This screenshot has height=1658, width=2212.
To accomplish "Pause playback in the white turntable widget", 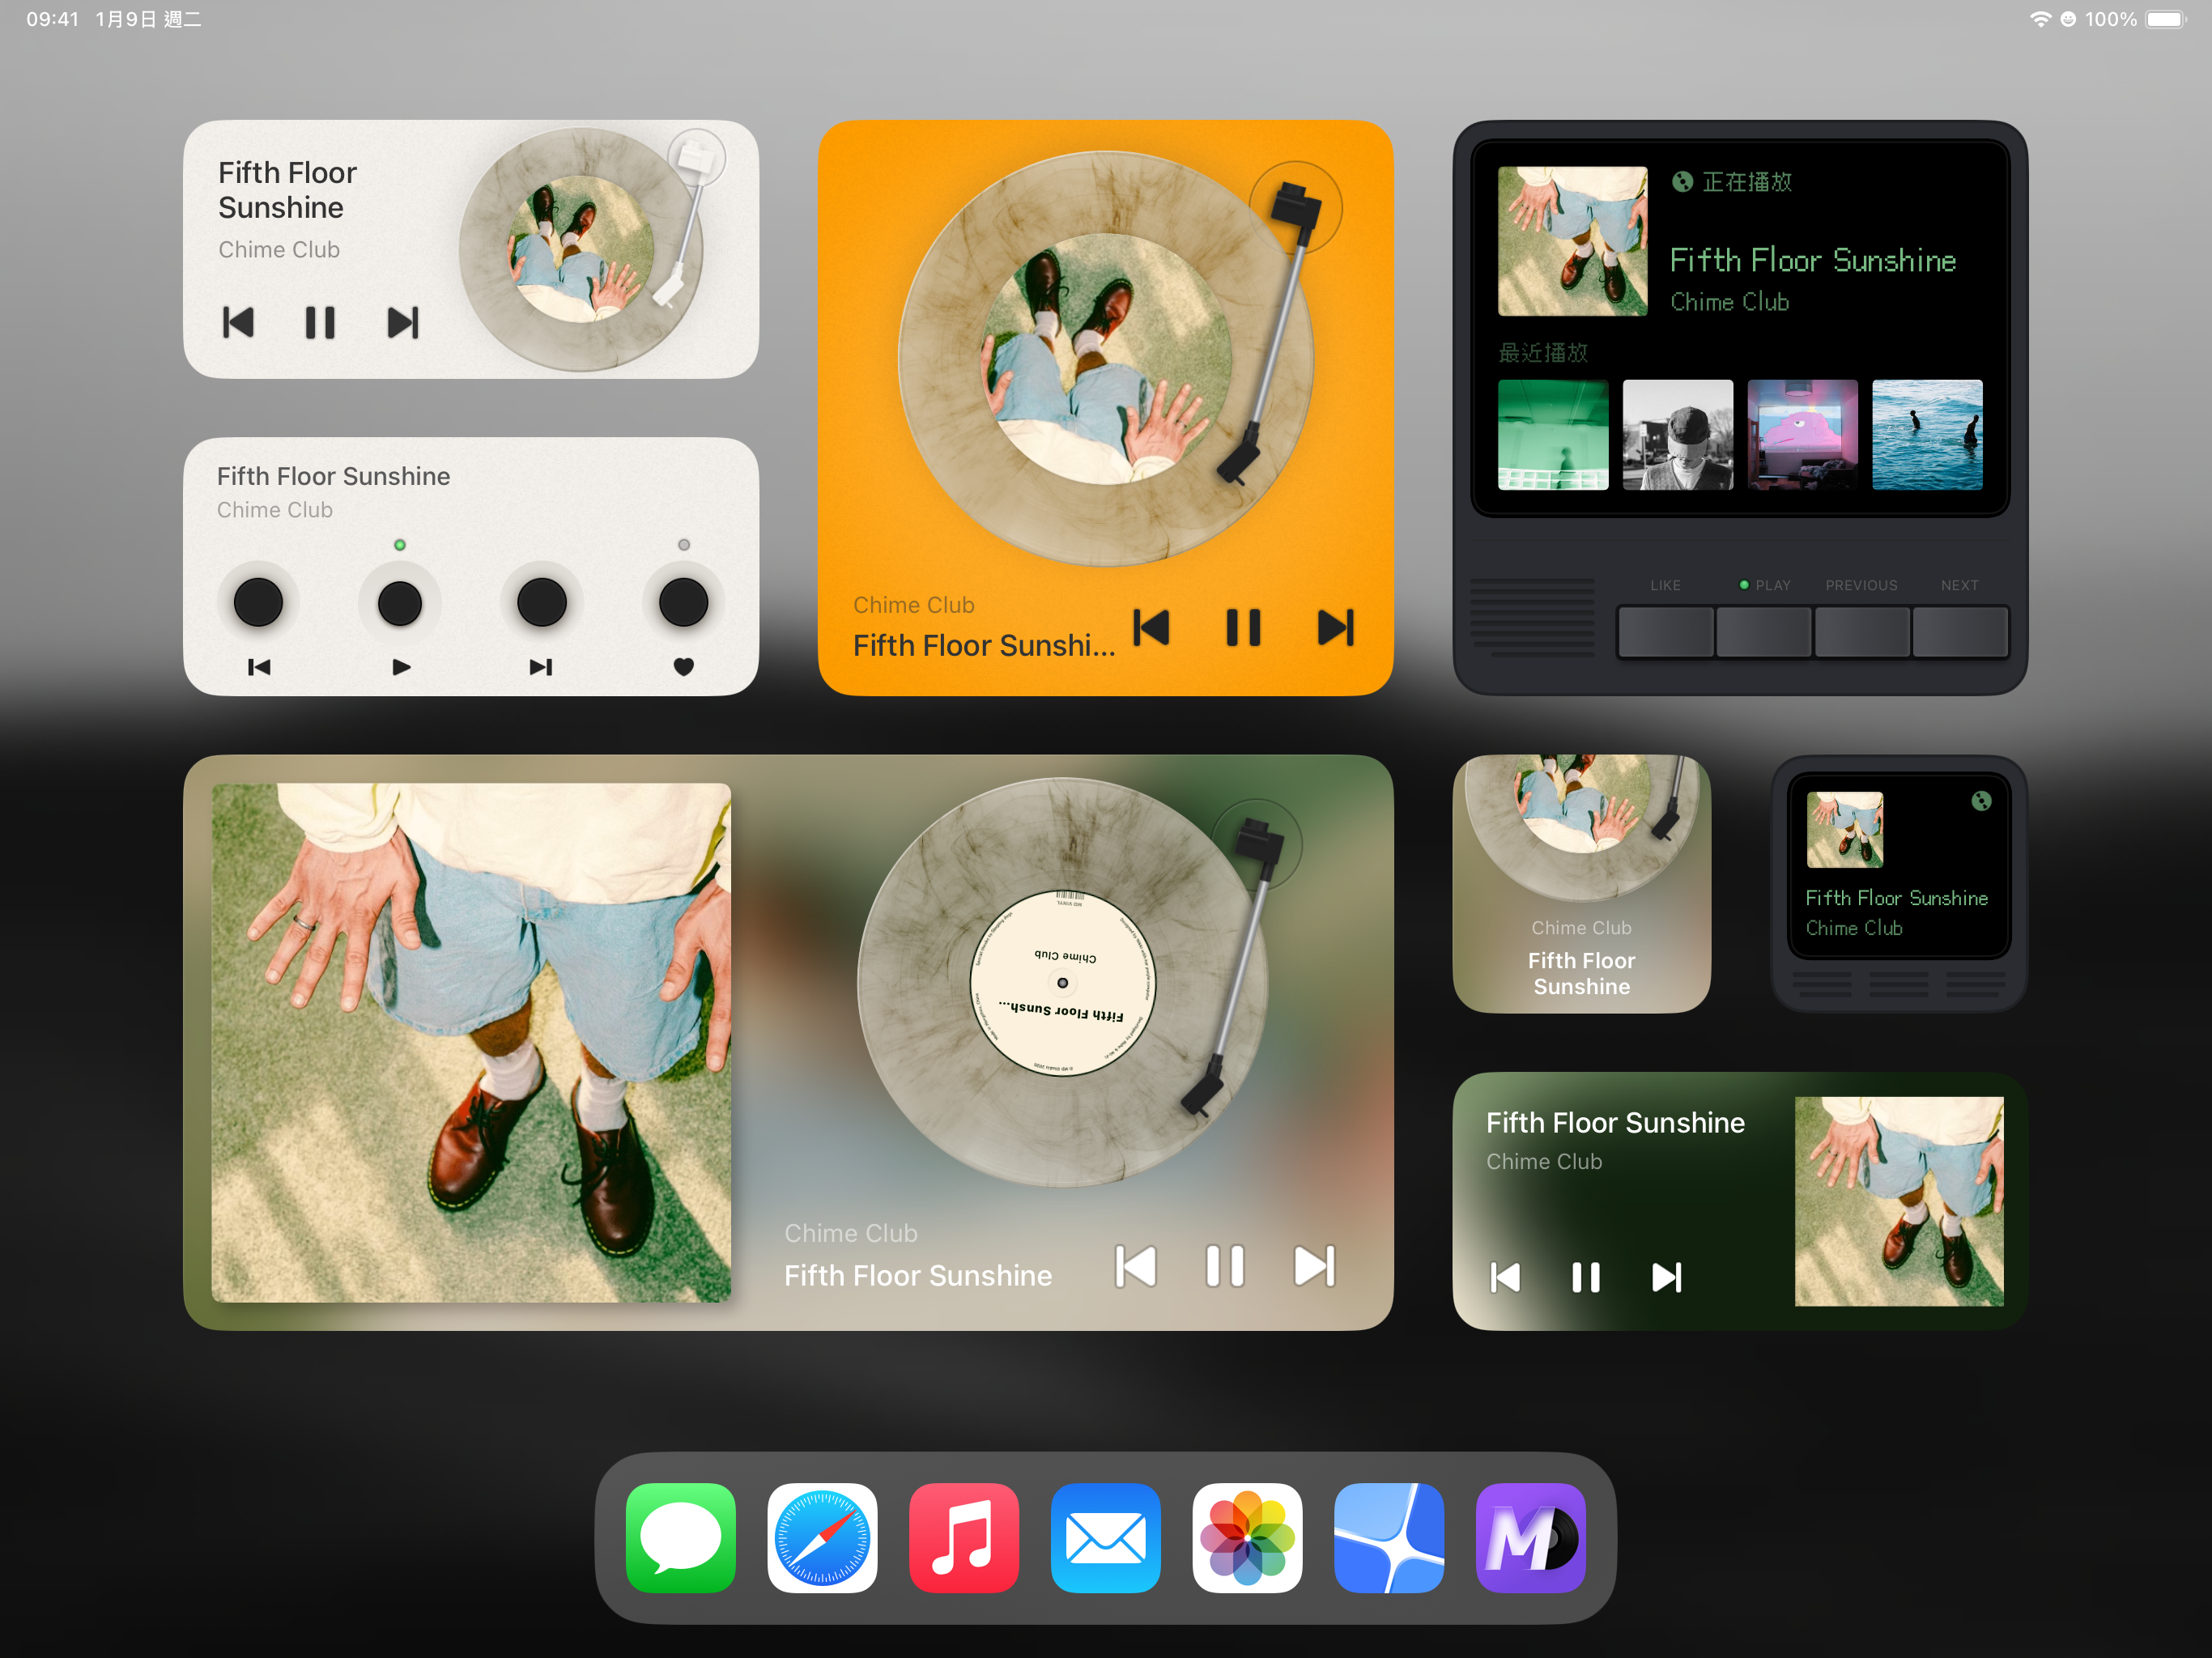I will (320, 322).
